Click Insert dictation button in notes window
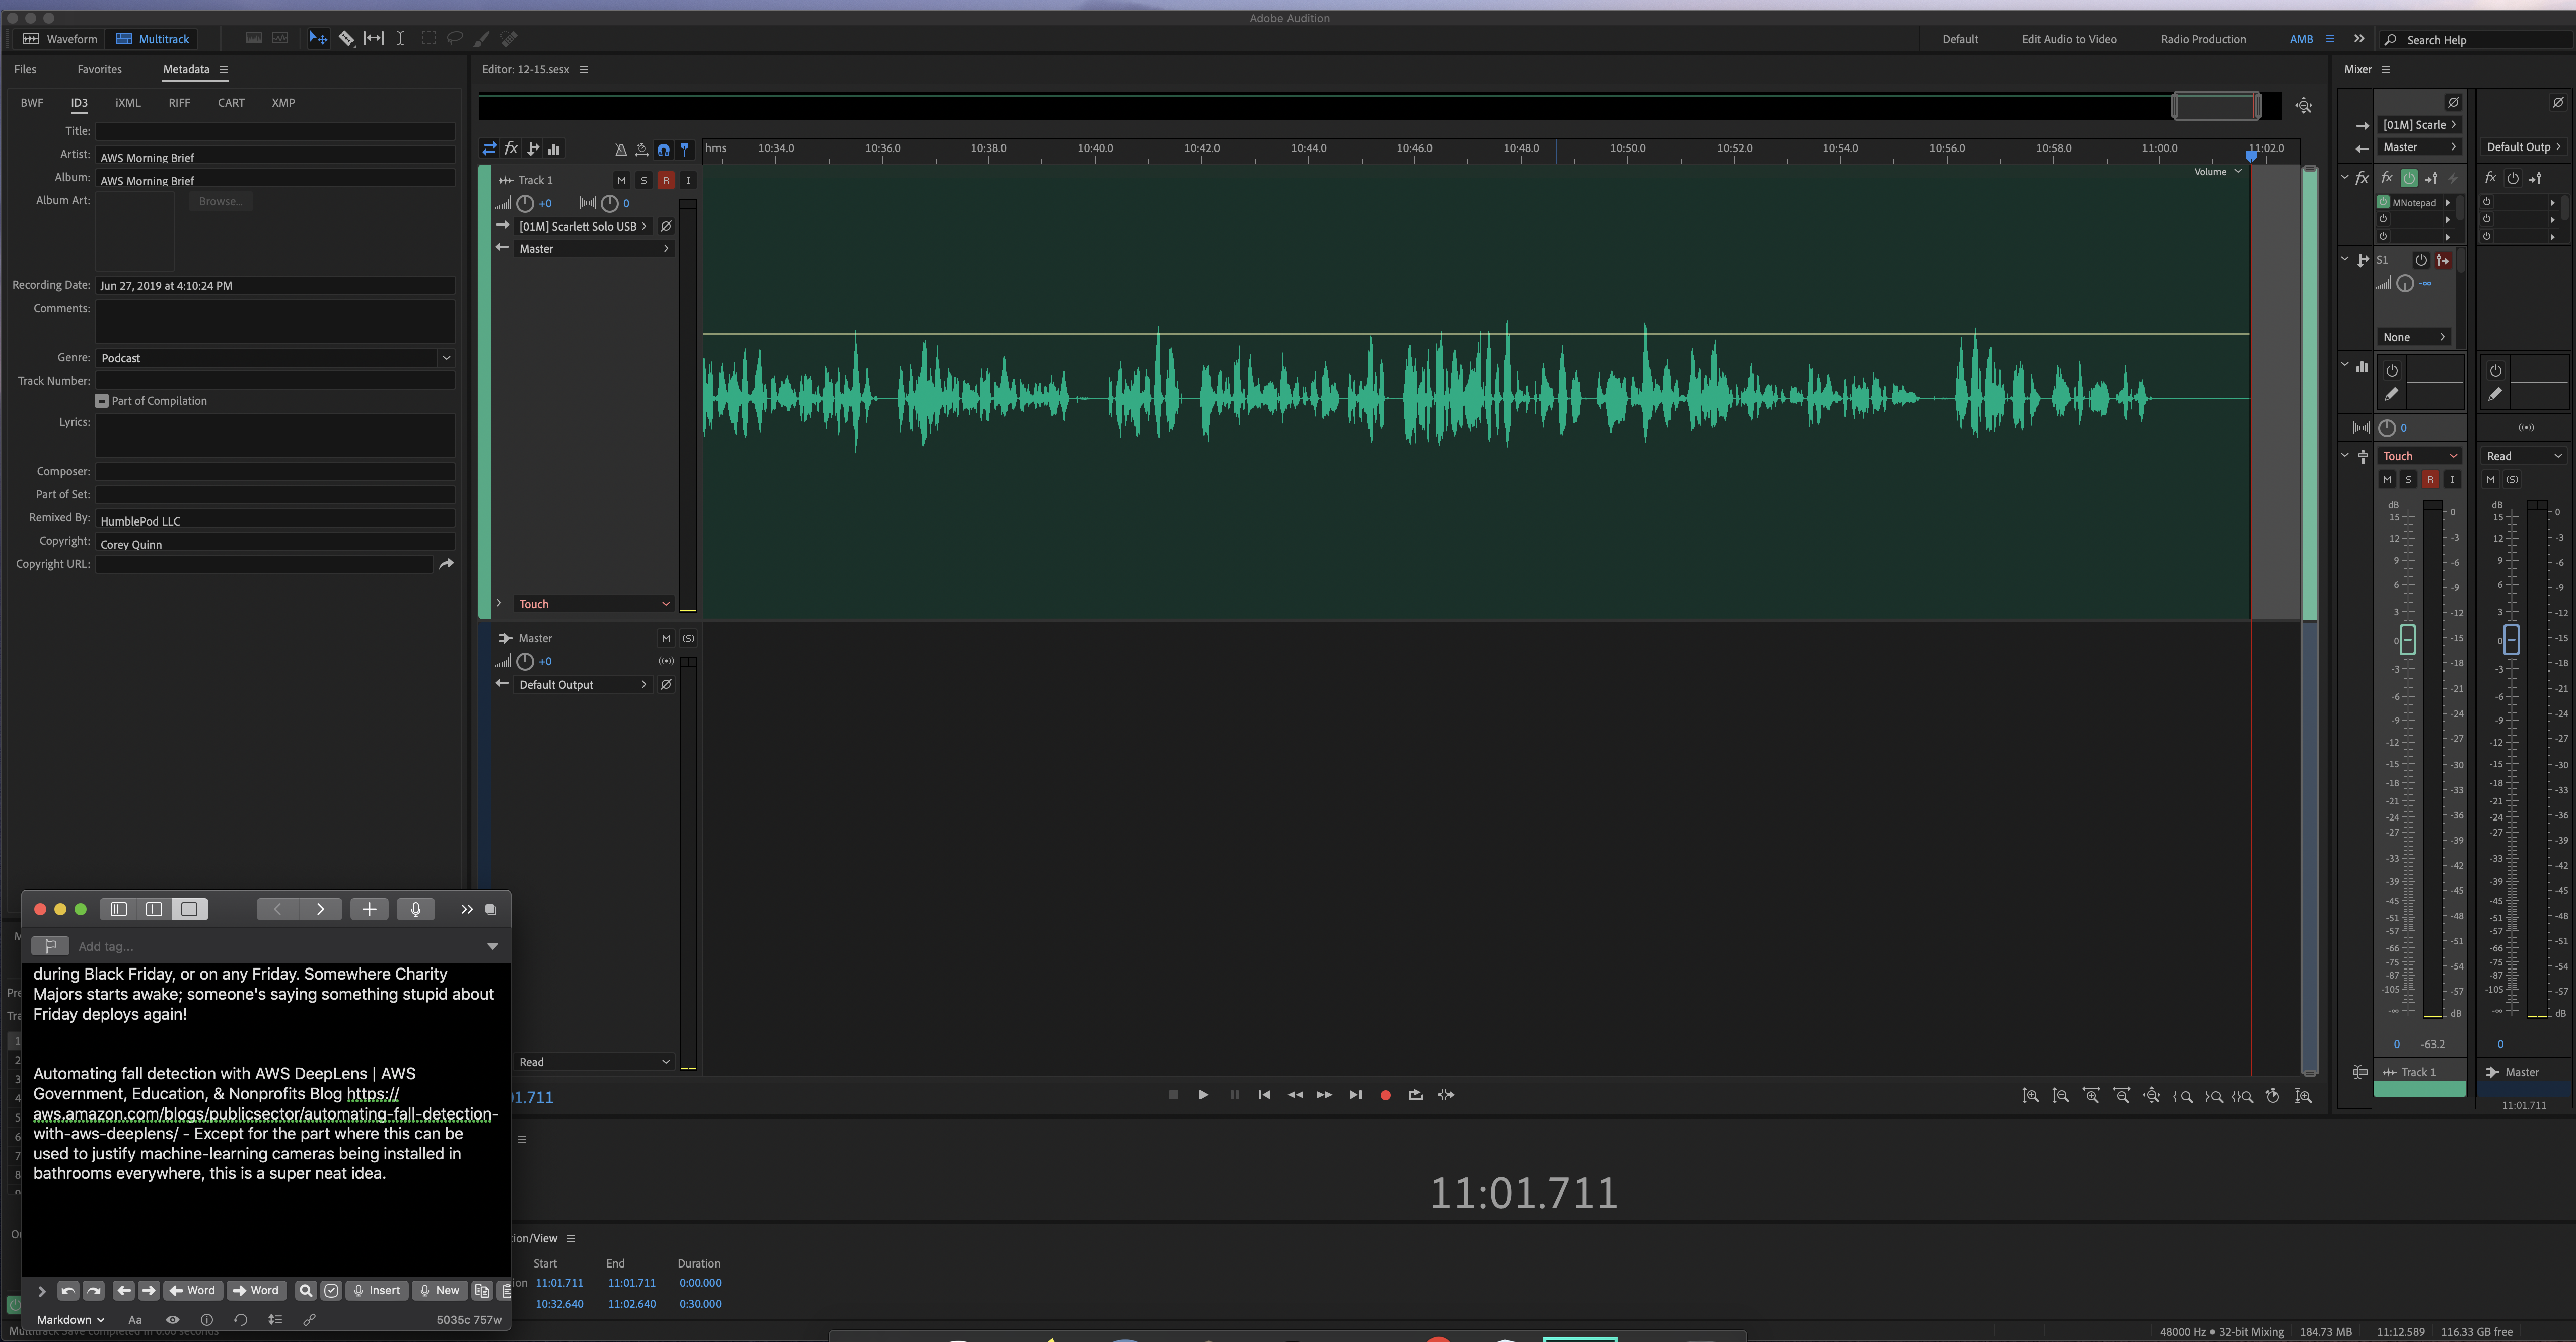Image resolution: width=2576 pixels, height=1342 pixels. pos(377,1291)
